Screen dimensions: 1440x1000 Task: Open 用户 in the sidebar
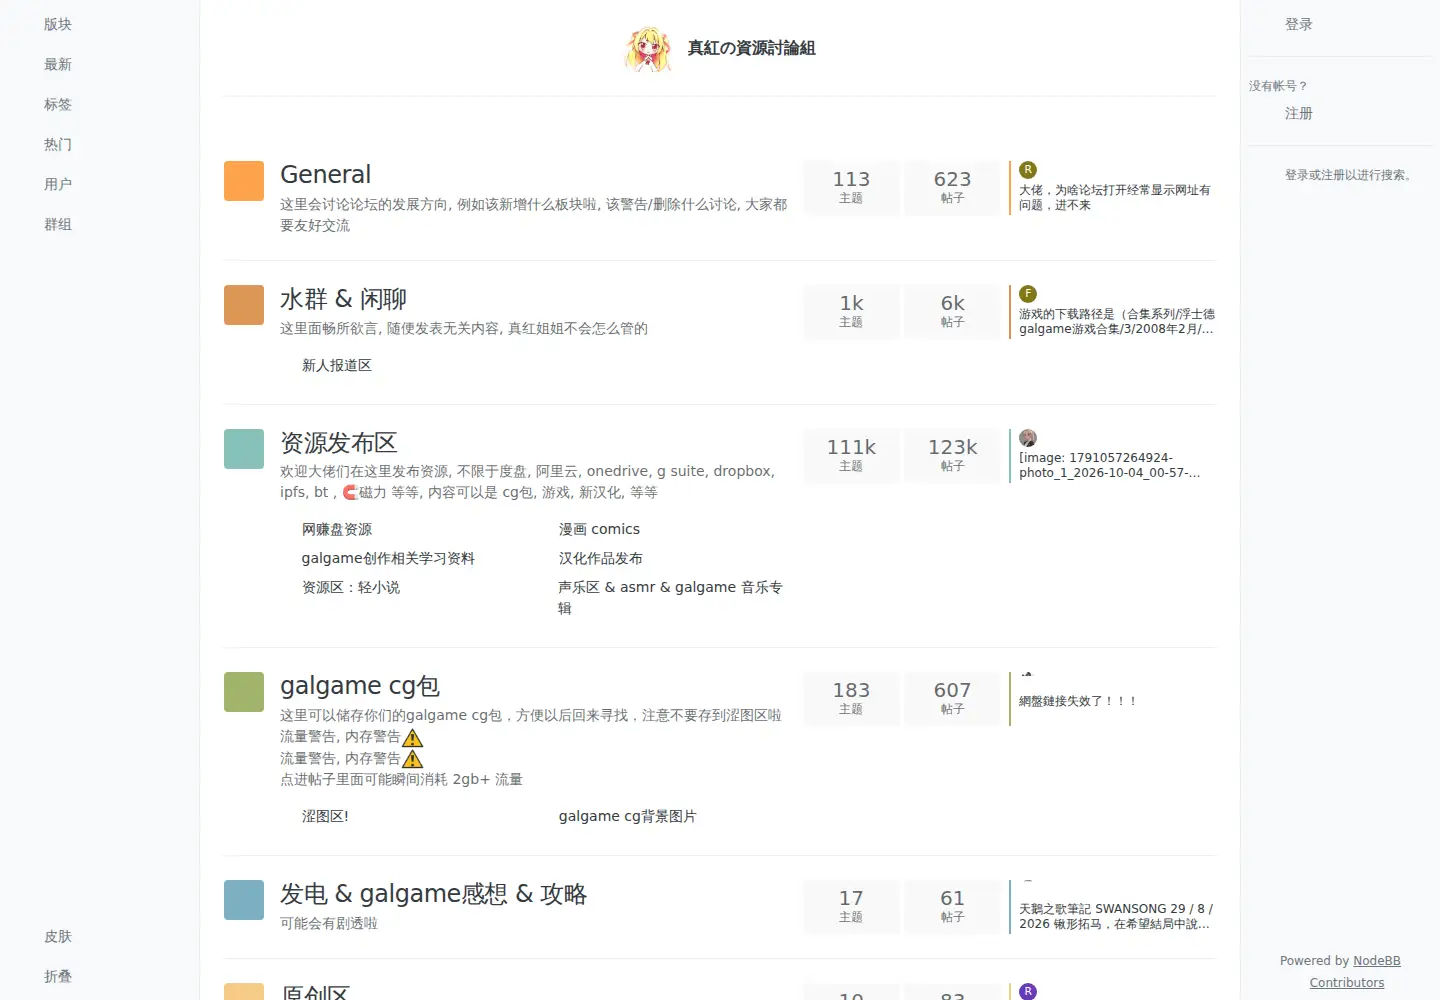[x=58, y=184]
